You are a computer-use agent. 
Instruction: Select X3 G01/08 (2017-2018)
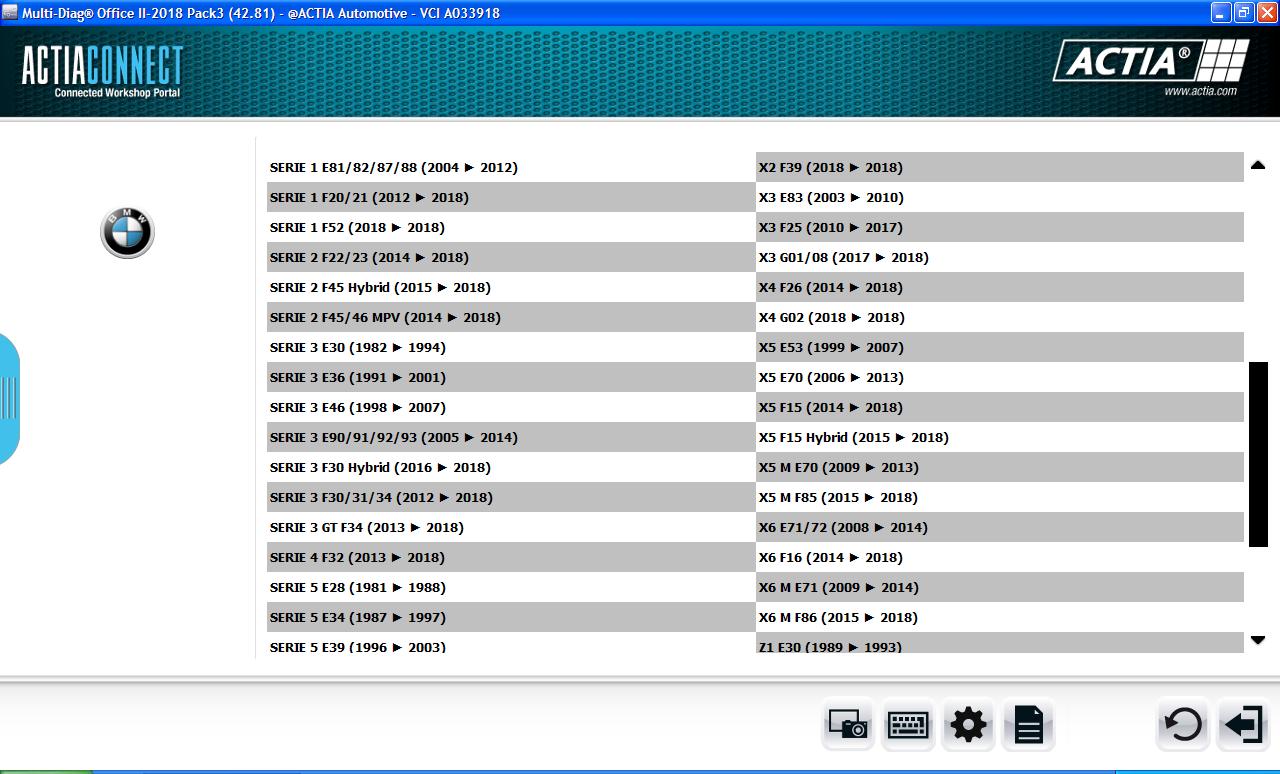point(1000,257)
